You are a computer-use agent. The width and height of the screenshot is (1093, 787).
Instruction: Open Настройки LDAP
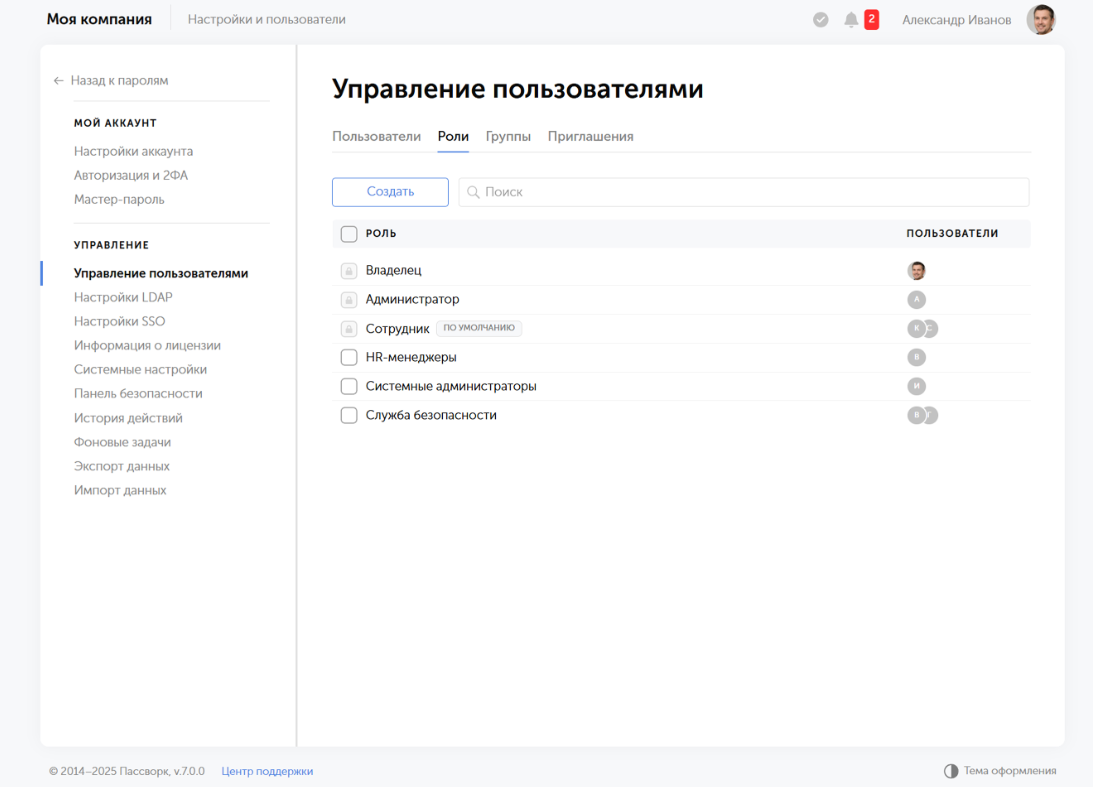(123, 298)
